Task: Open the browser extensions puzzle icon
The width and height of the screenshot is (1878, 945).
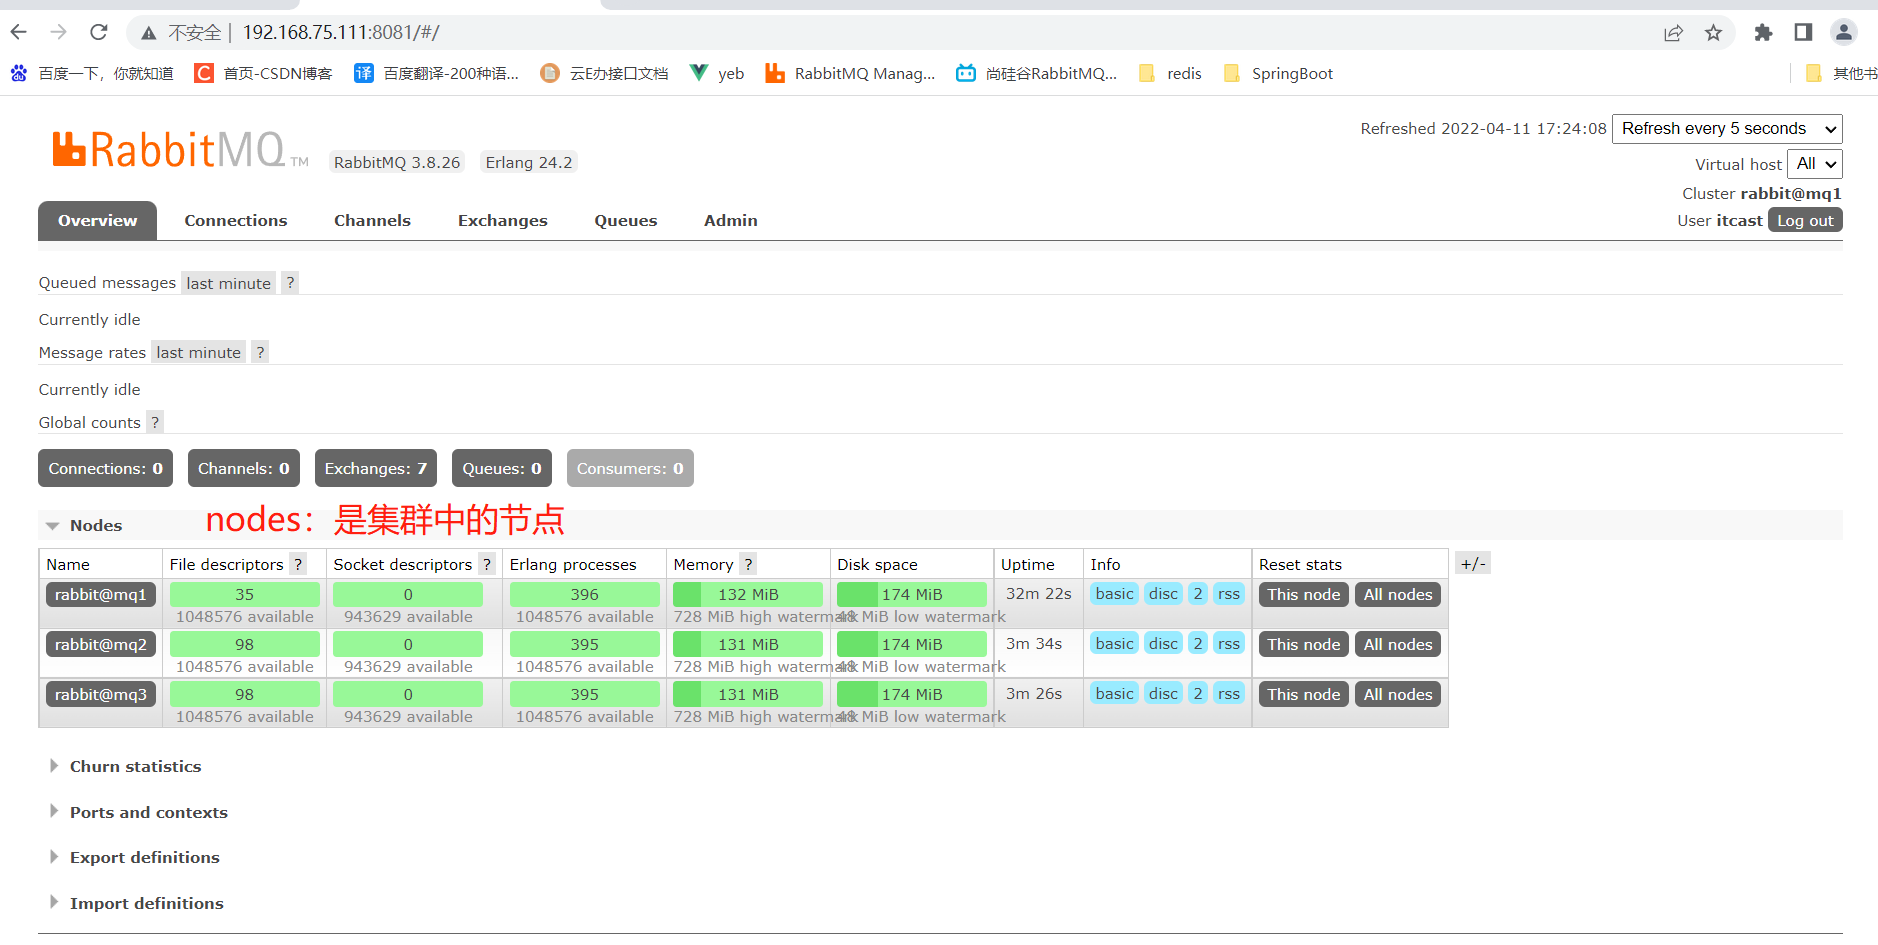Action: (x=1763, y=33)
